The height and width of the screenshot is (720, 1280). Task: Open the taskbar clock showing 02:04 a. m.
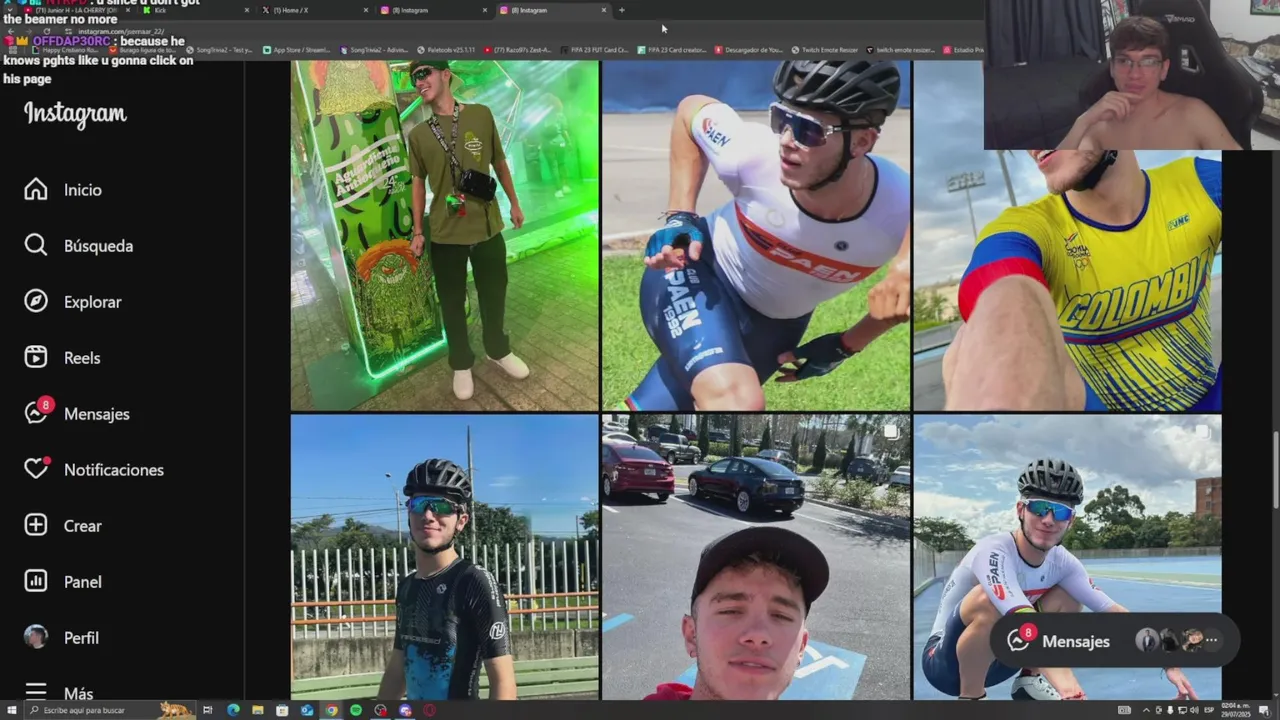point(1236,710)
